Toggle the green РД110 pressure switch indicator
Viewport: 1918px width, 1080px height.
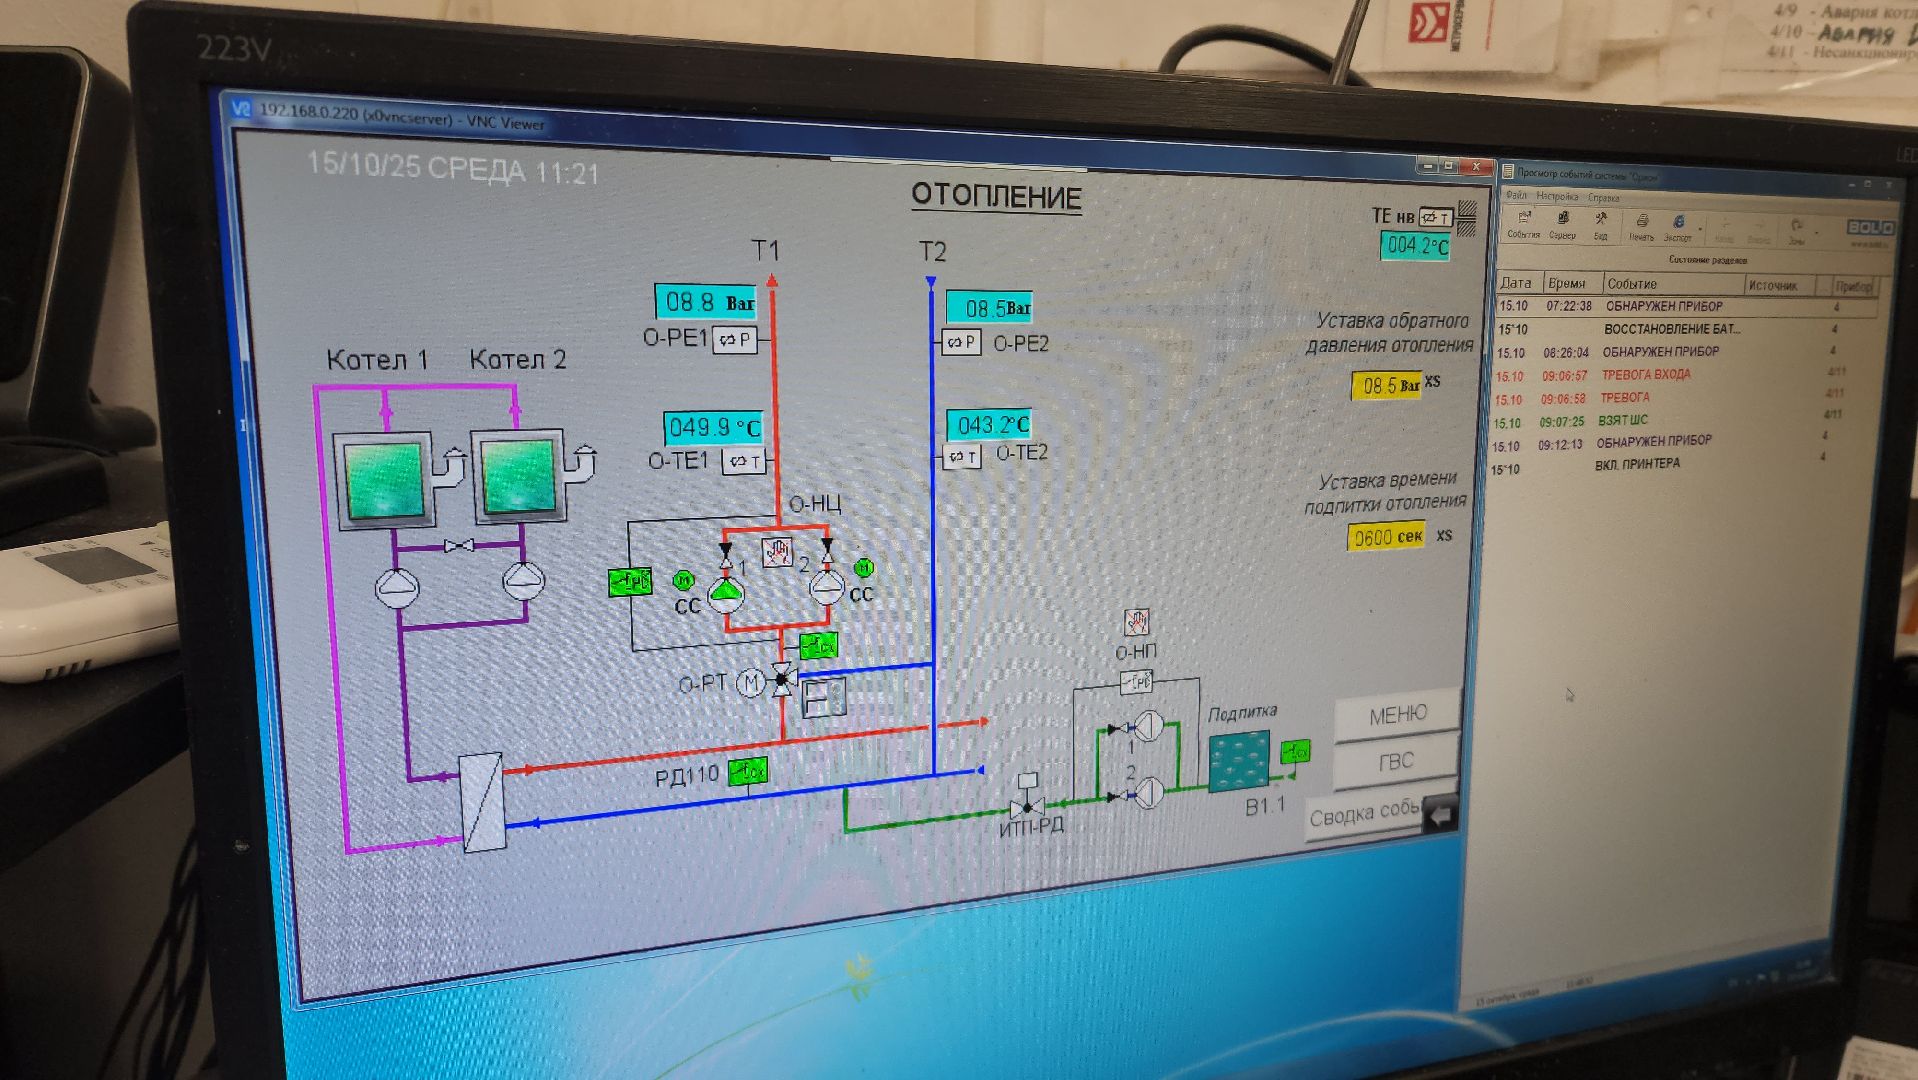747,771
